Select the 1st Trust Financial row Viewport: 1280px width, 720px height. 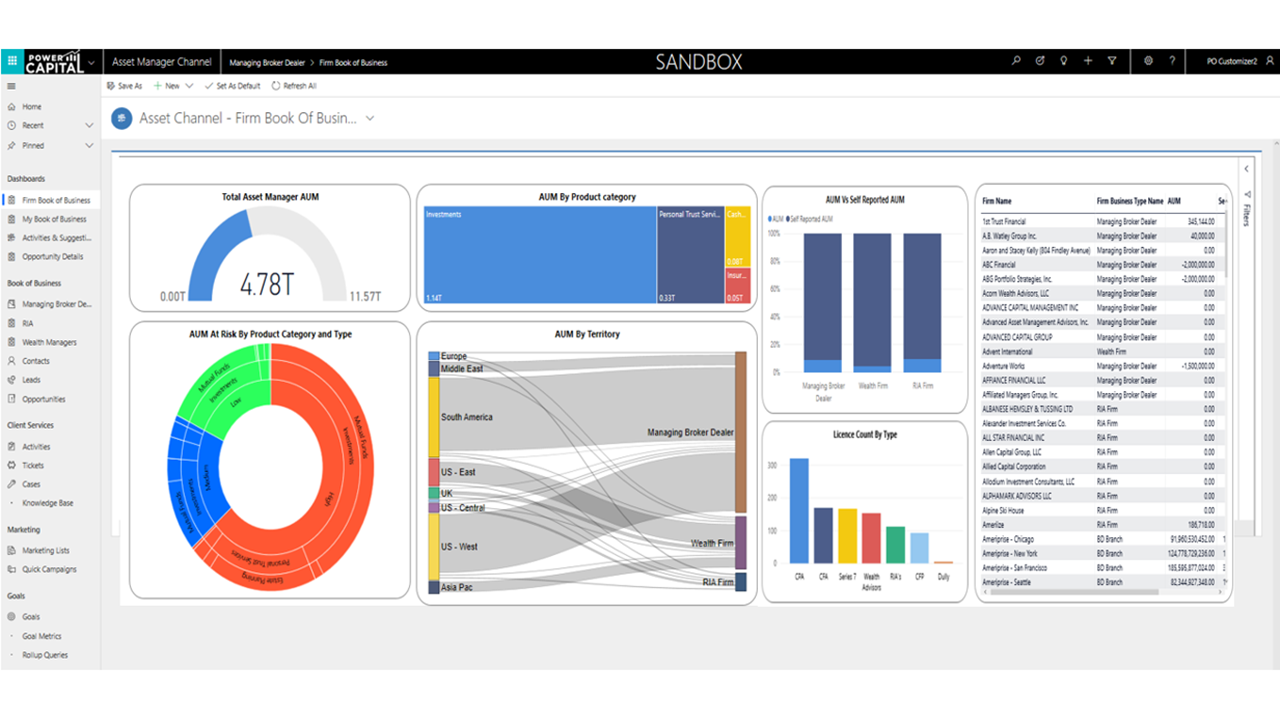tap(1104, 222)
